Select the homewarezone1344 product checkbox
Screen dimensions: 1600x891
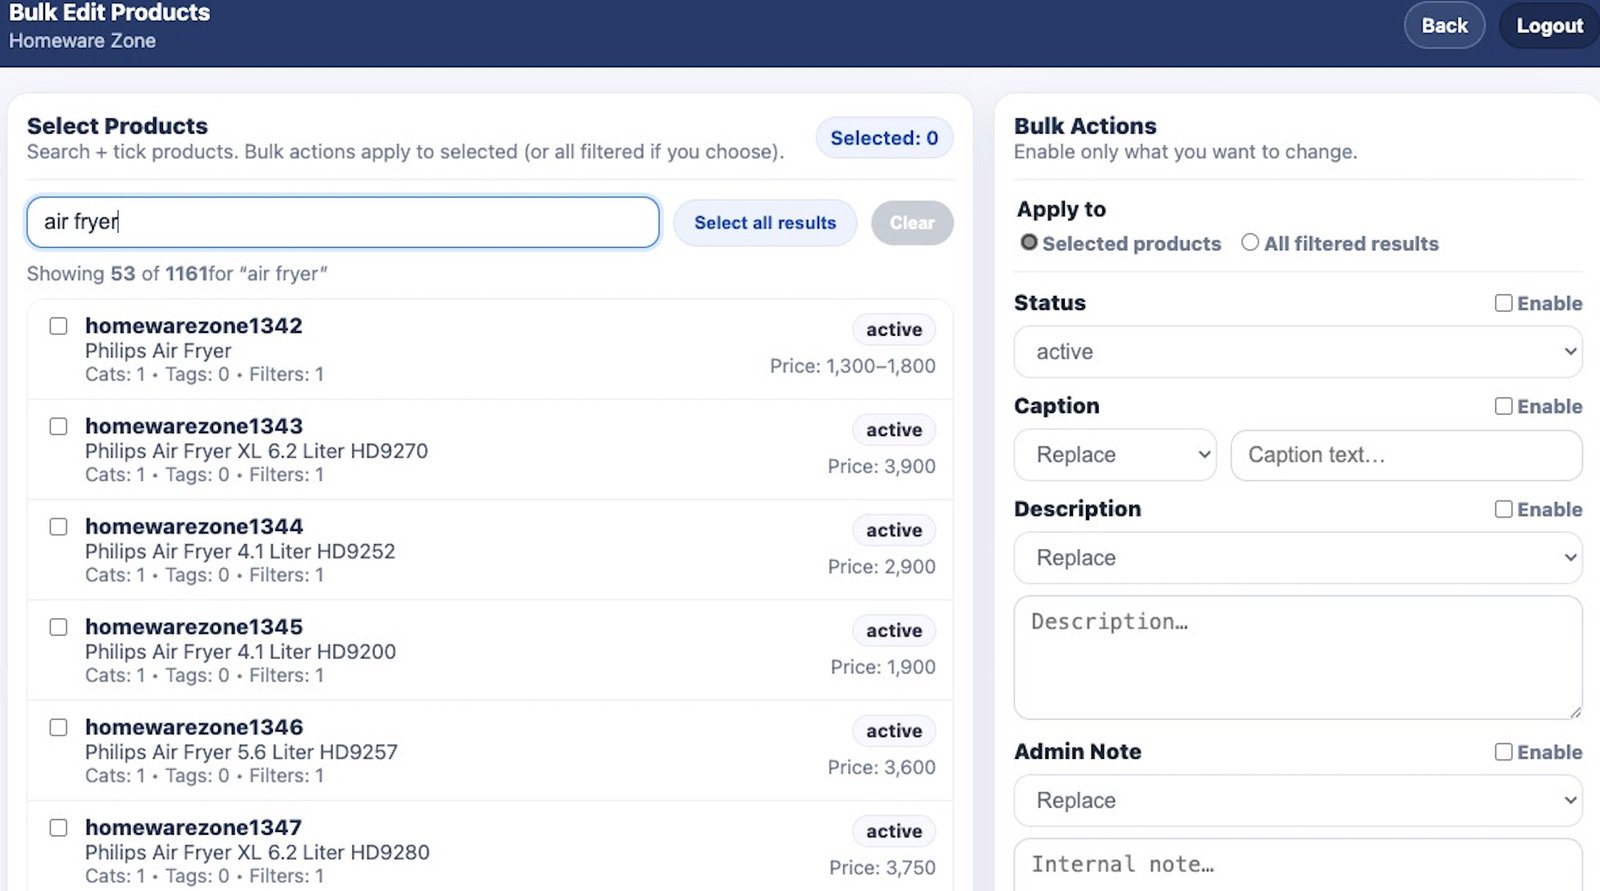pos(59,527)
